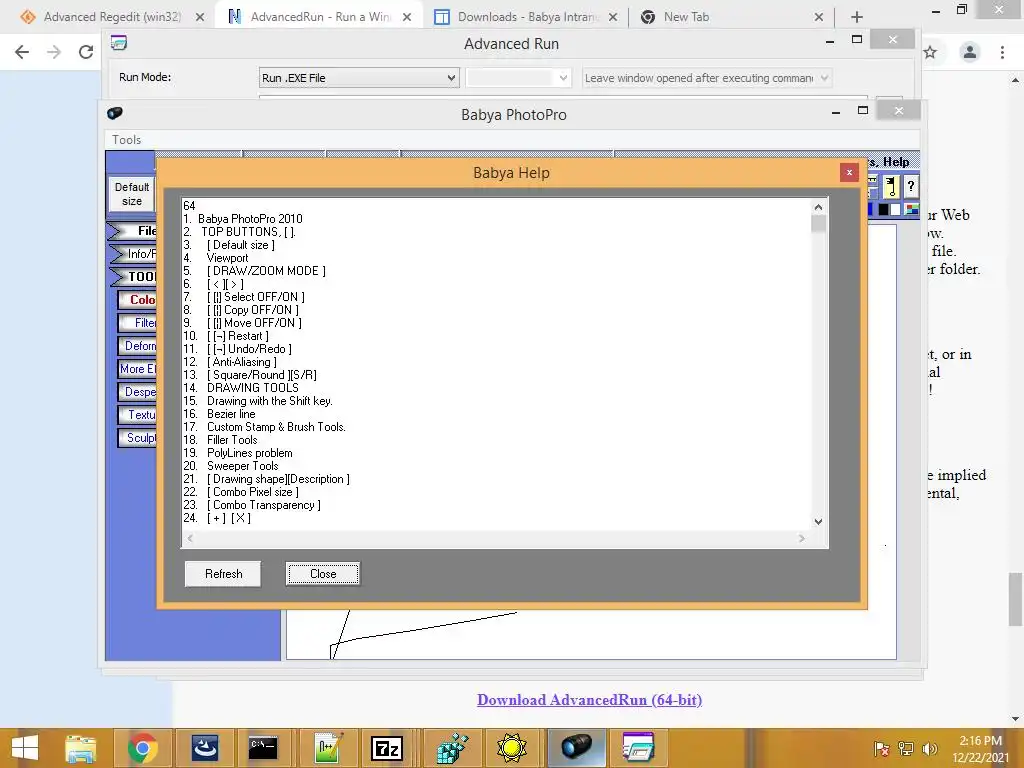Click the Texture button in PhotoPro sidebar

point(138,415)
